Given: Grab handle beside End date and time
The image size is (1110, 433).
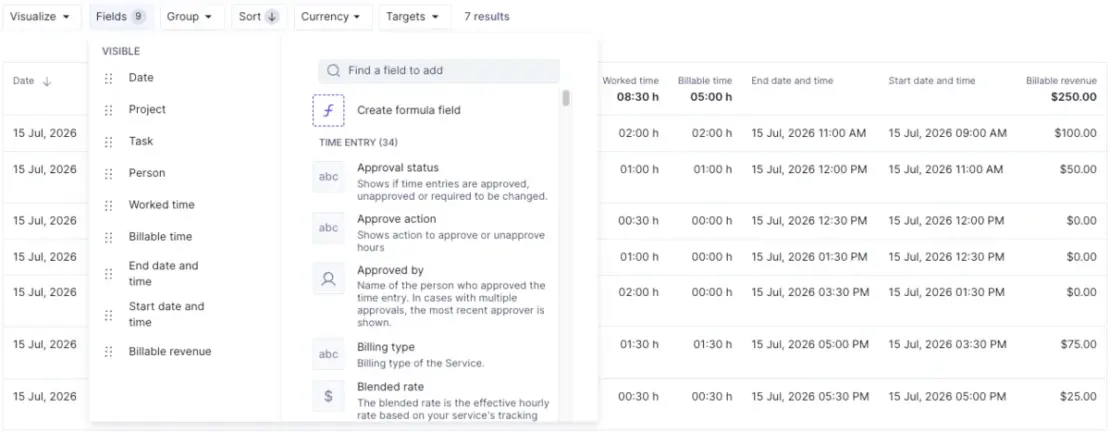Looking at the screenshot, I should click(108, 274).
